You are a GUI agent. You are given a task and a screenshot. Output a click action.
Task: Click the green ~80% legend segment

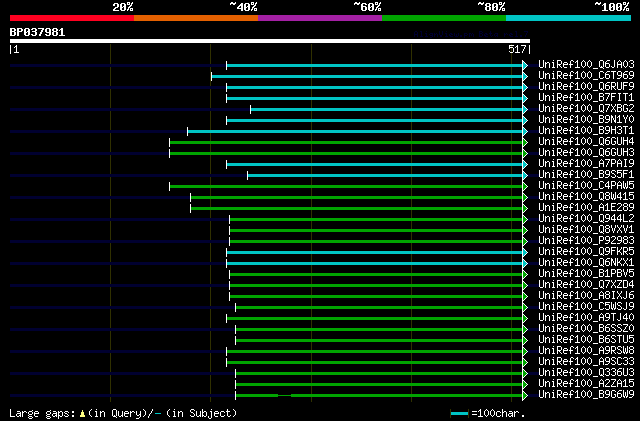tap(444, 18)
